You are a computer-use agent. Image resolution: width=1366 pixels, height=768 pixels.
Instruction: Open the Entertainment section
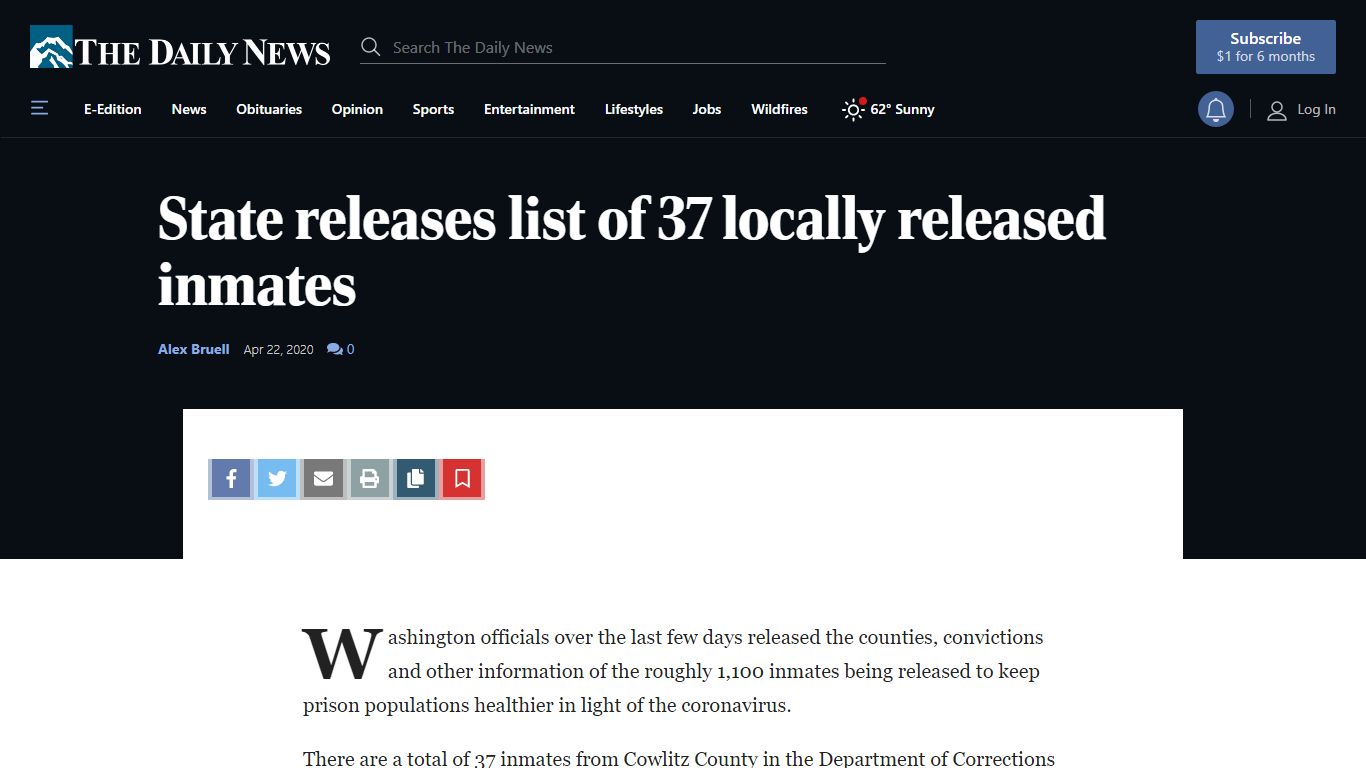click(529, 109)
